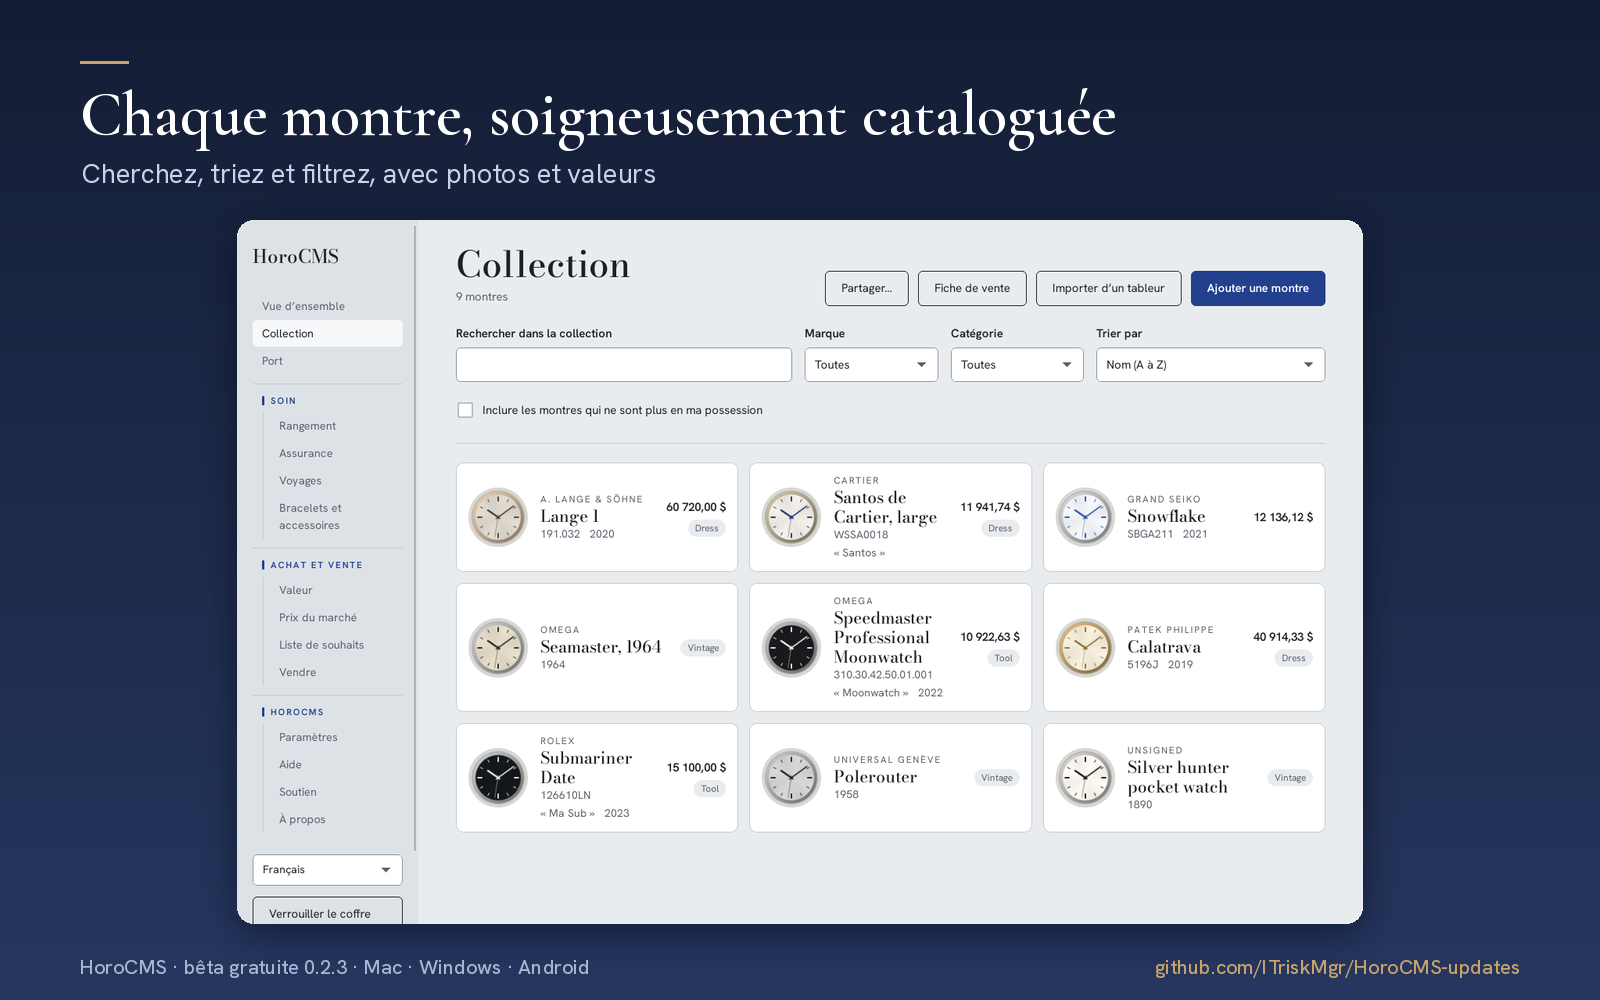This screenshot has width=1600, height=1000.
Task: Click the Partager... button
Action: 866,288
